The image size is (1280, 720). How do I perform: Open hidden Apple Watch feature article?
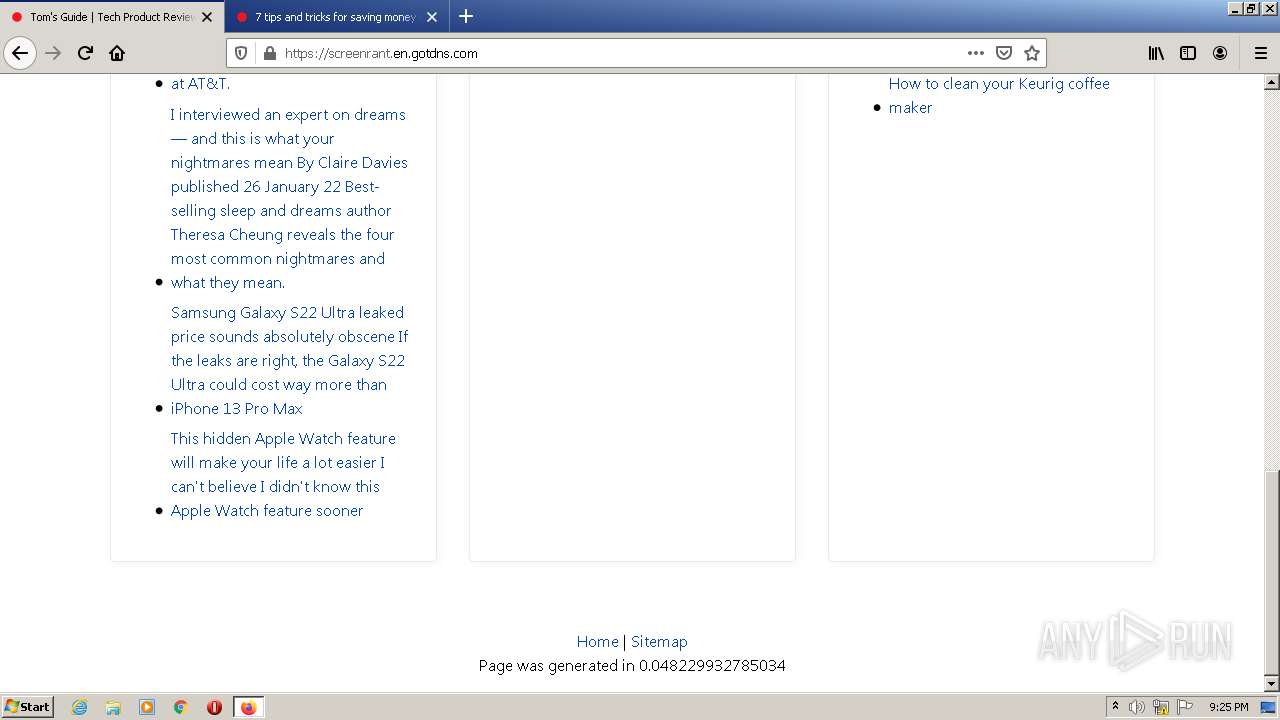(283, 474)
